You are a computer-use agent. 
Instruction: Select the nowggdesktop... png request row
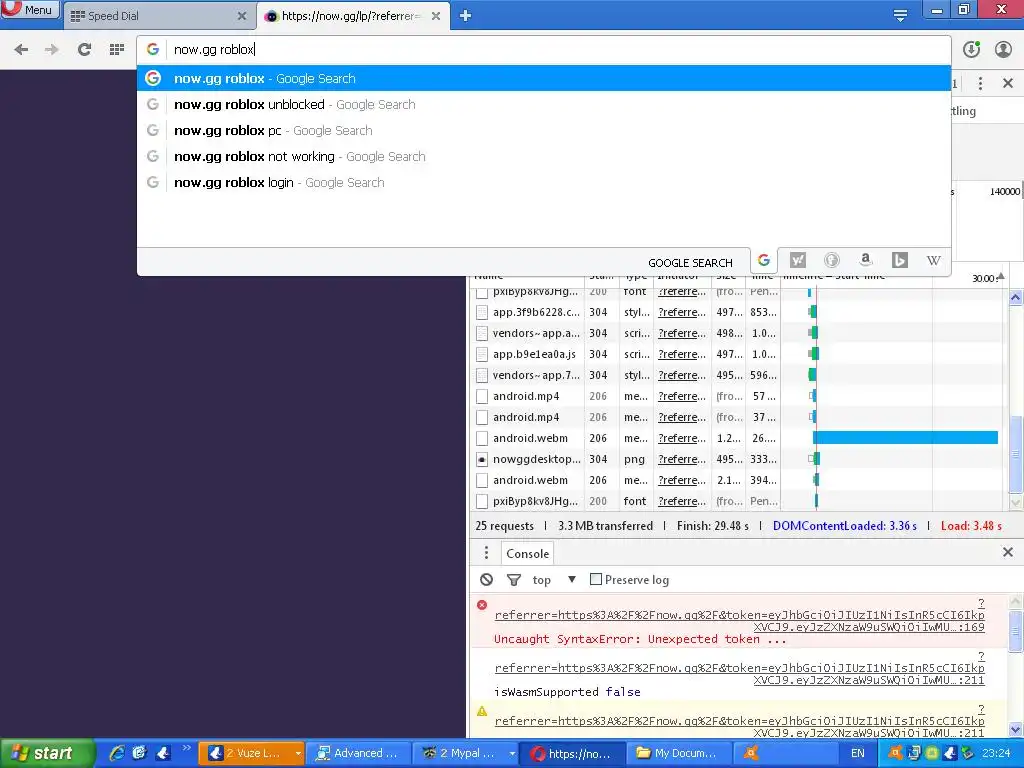737,459
